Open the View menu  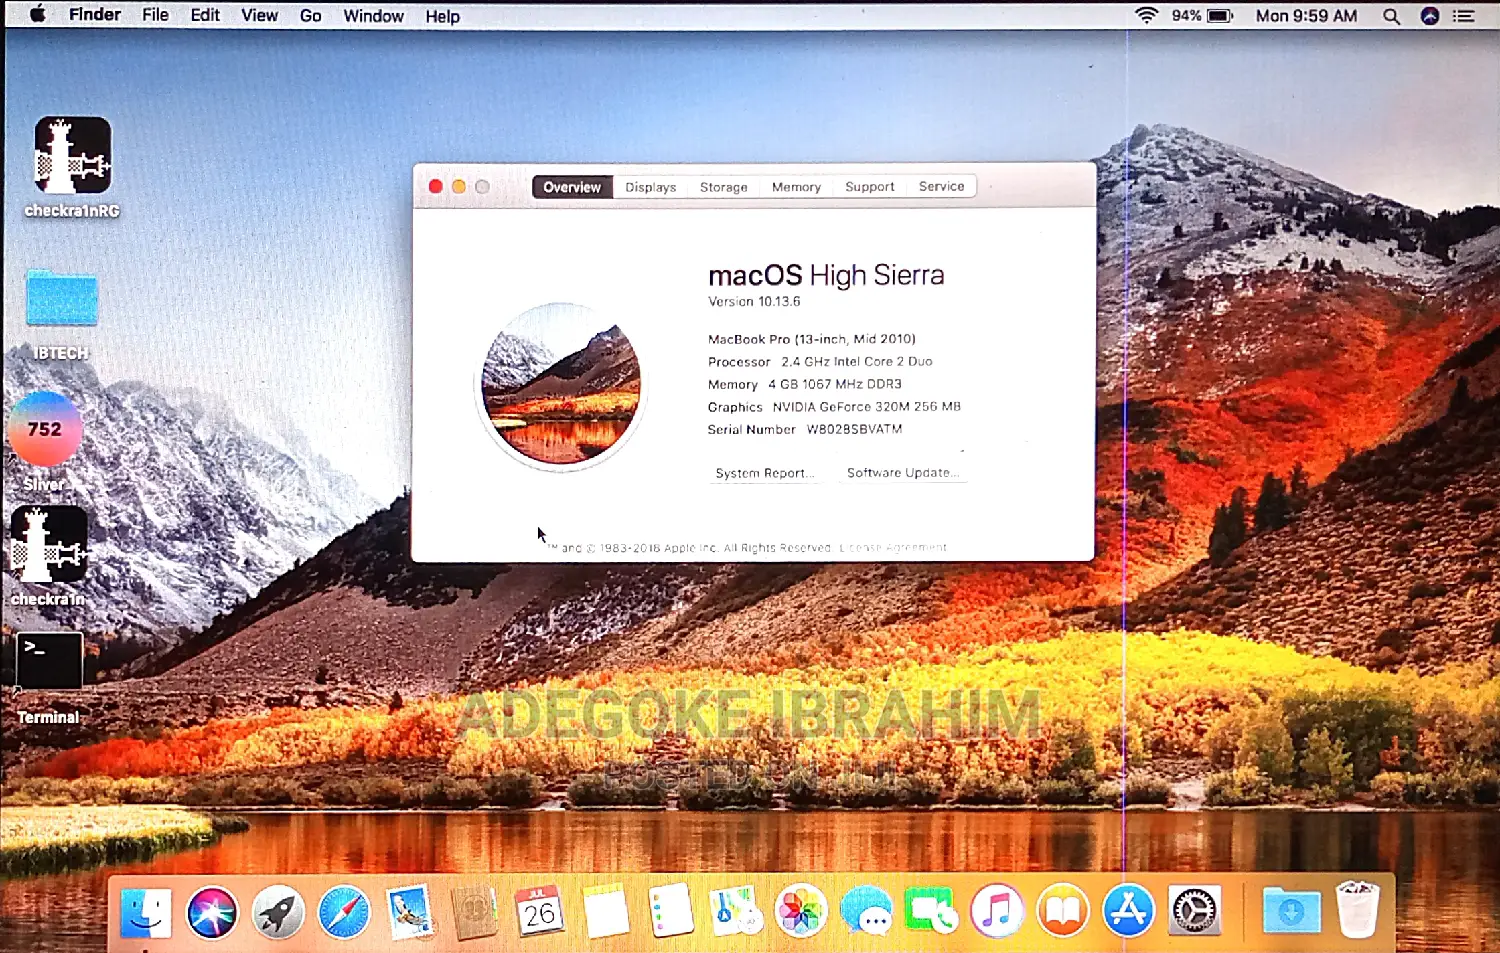[x=259, y=15]
